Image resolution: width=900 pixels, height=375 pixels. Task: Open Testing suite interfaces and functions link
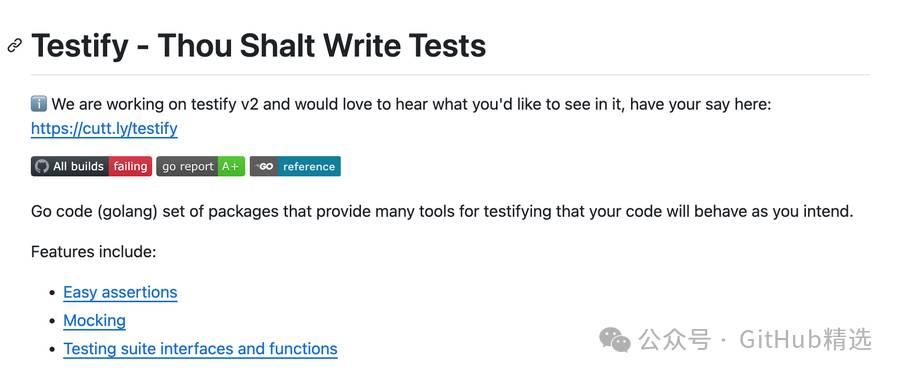[x=200, y=349]
